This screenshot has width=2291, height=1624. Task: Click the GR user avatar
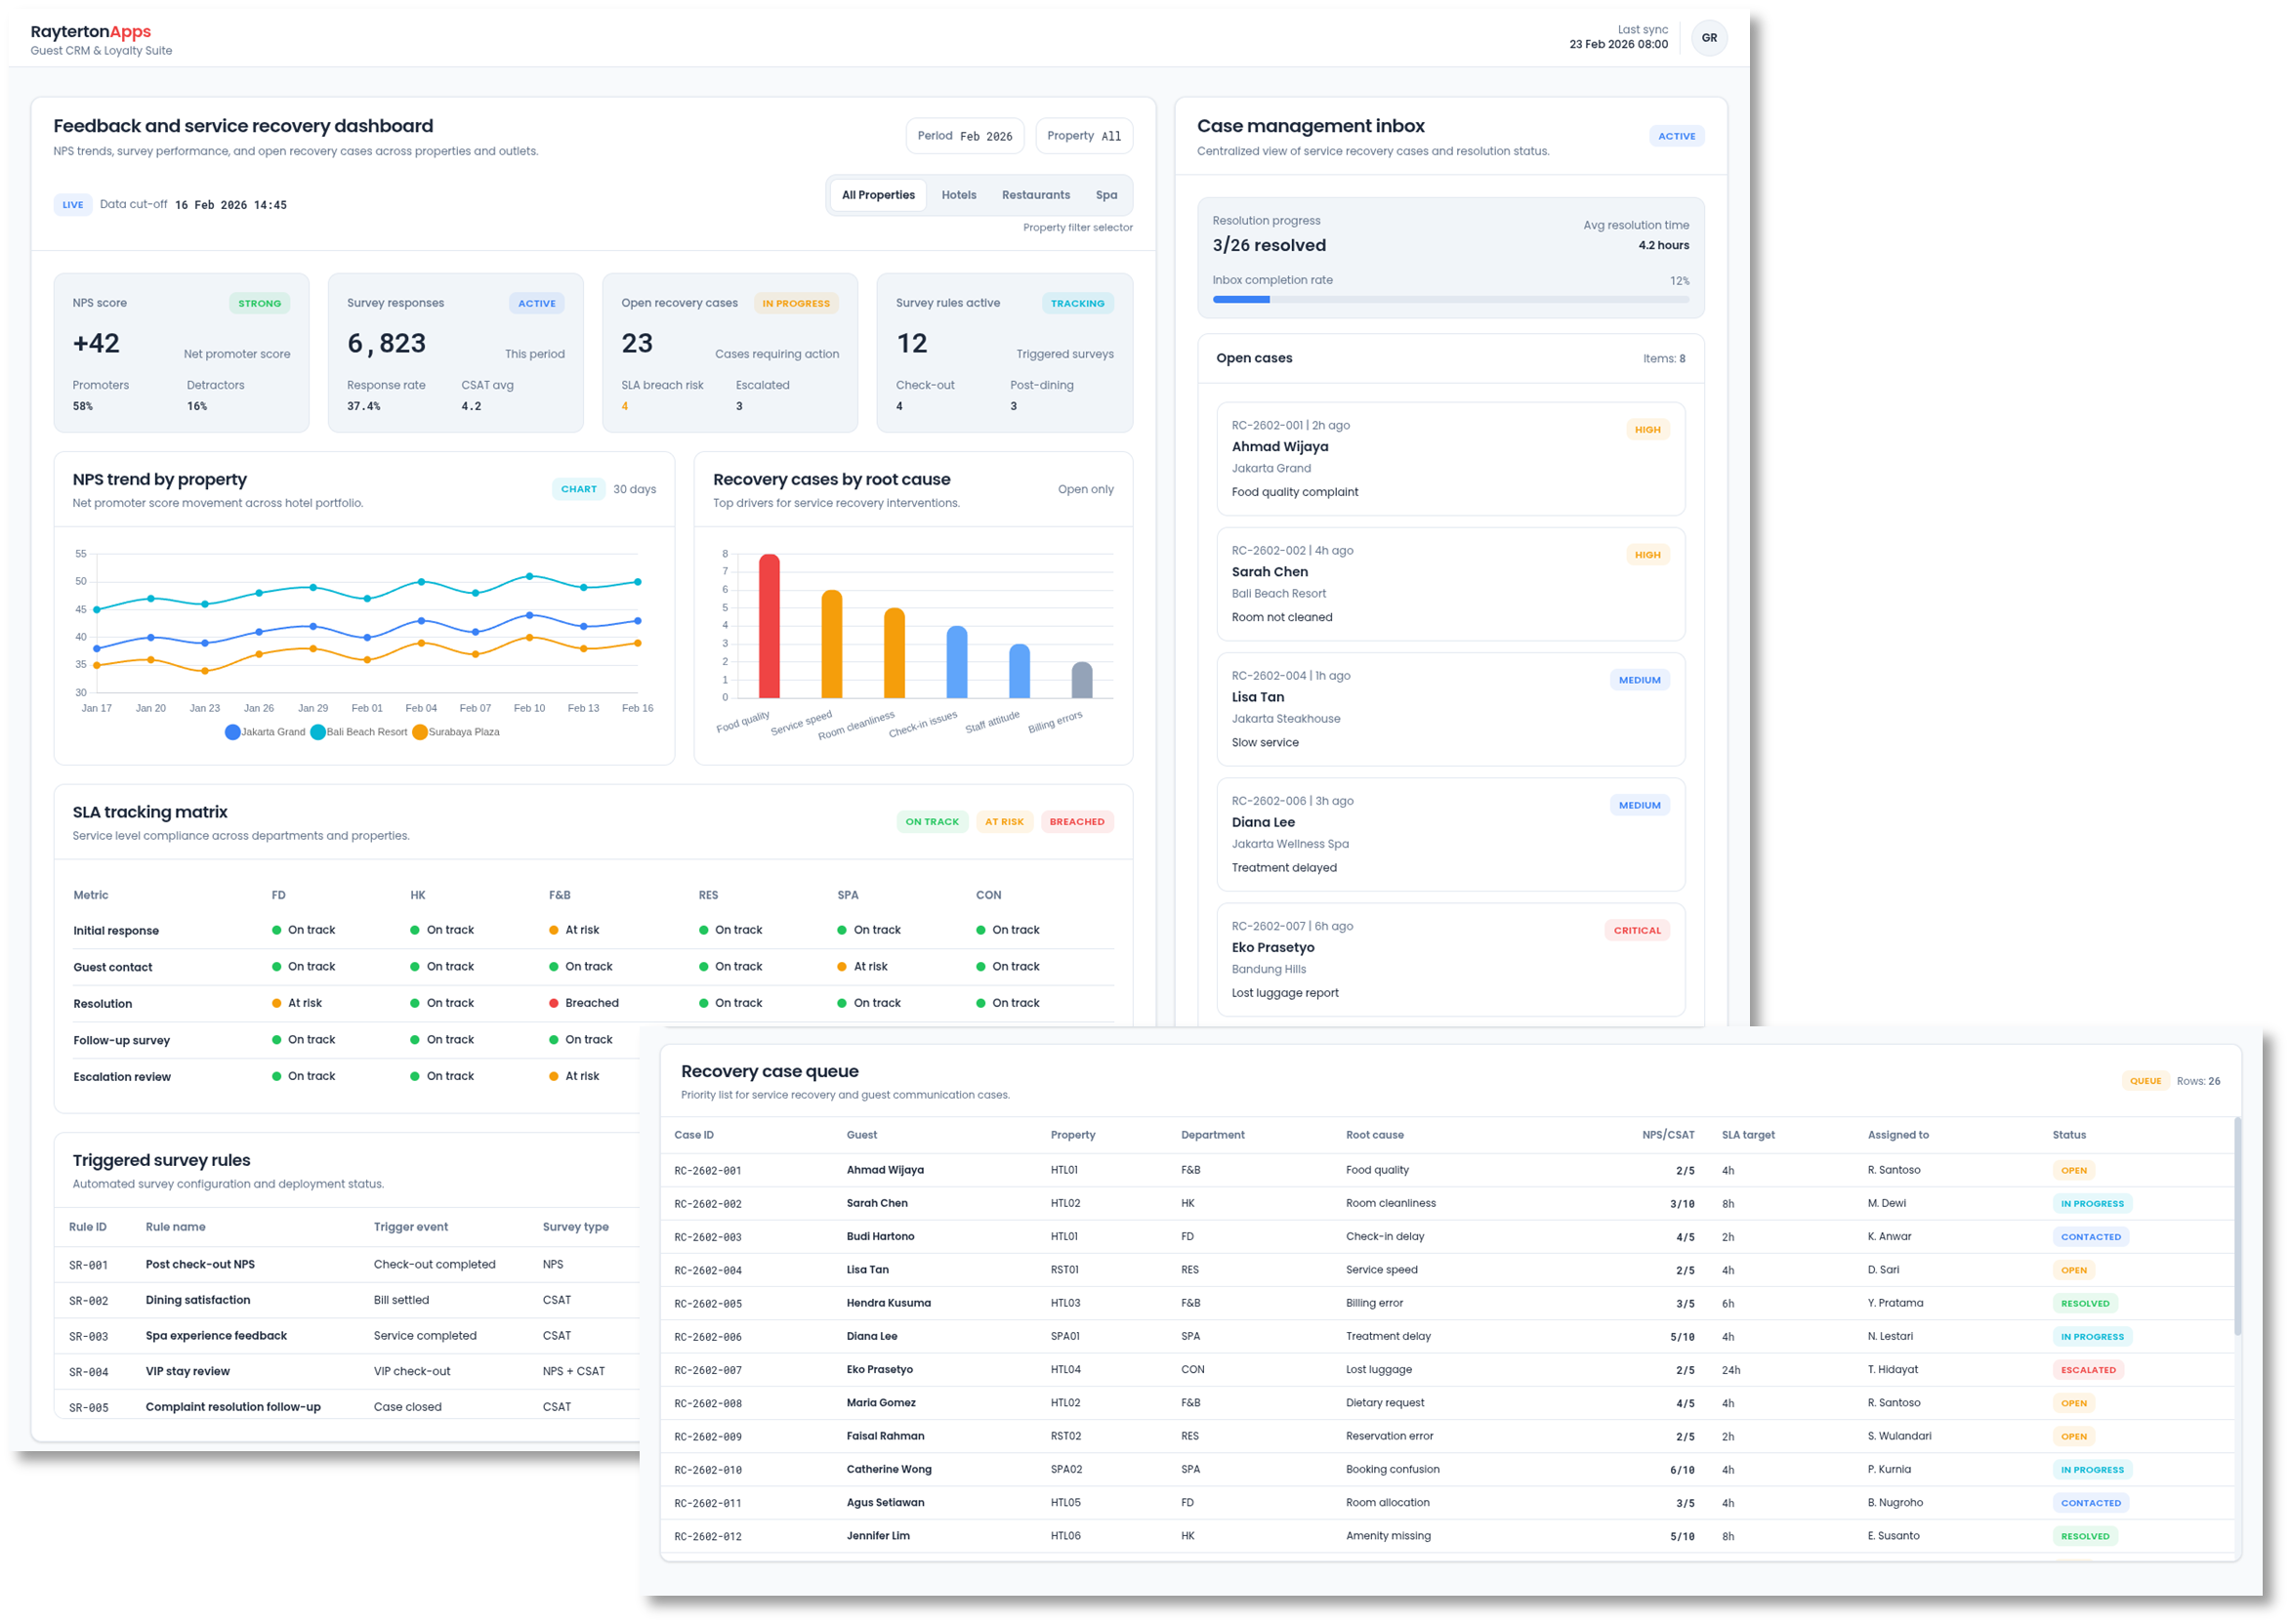click(x=1711, y=37)
